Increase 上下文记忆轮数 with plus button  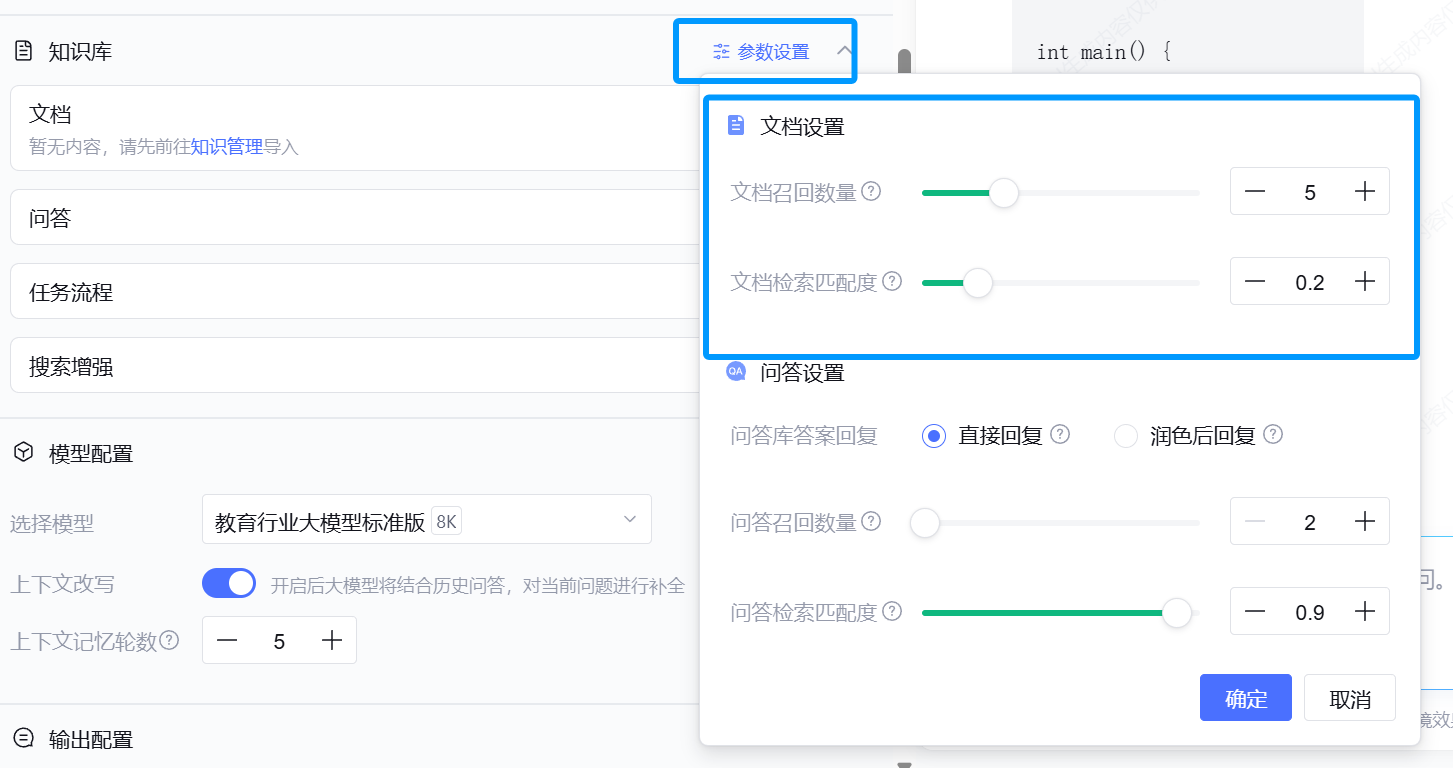332,641
